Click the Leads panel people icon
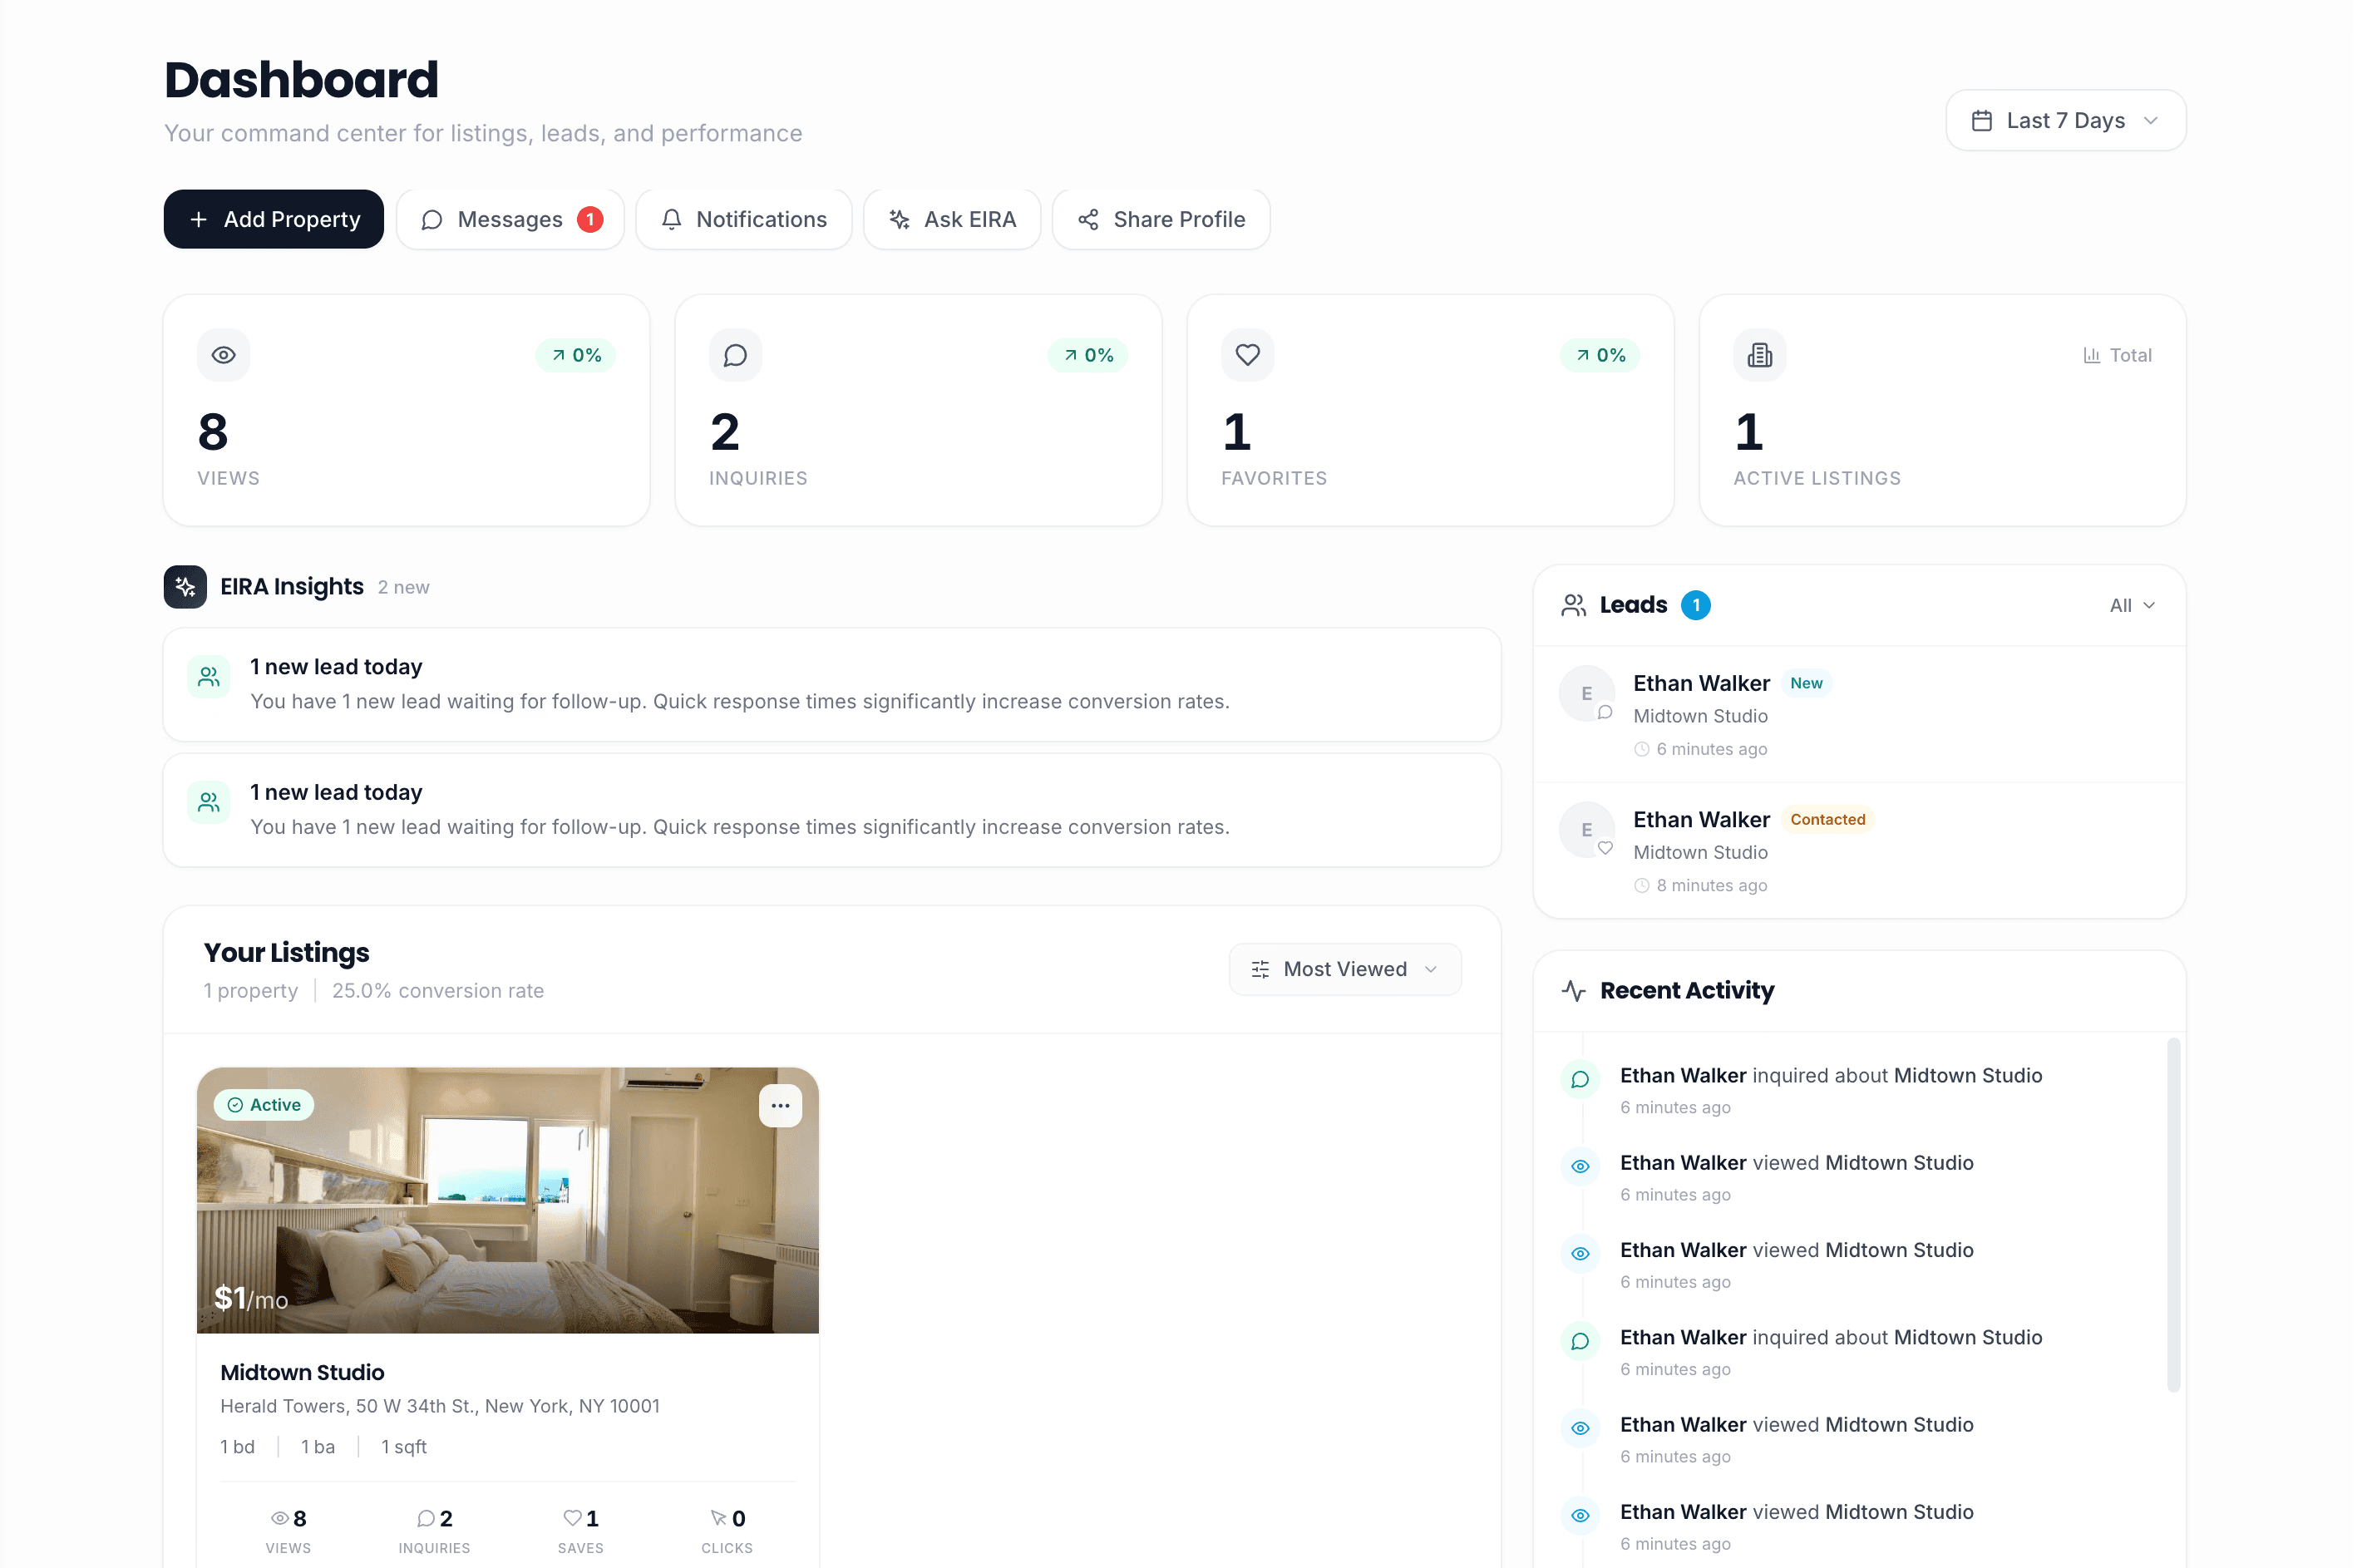2357x1568 pixels. 1573,604
